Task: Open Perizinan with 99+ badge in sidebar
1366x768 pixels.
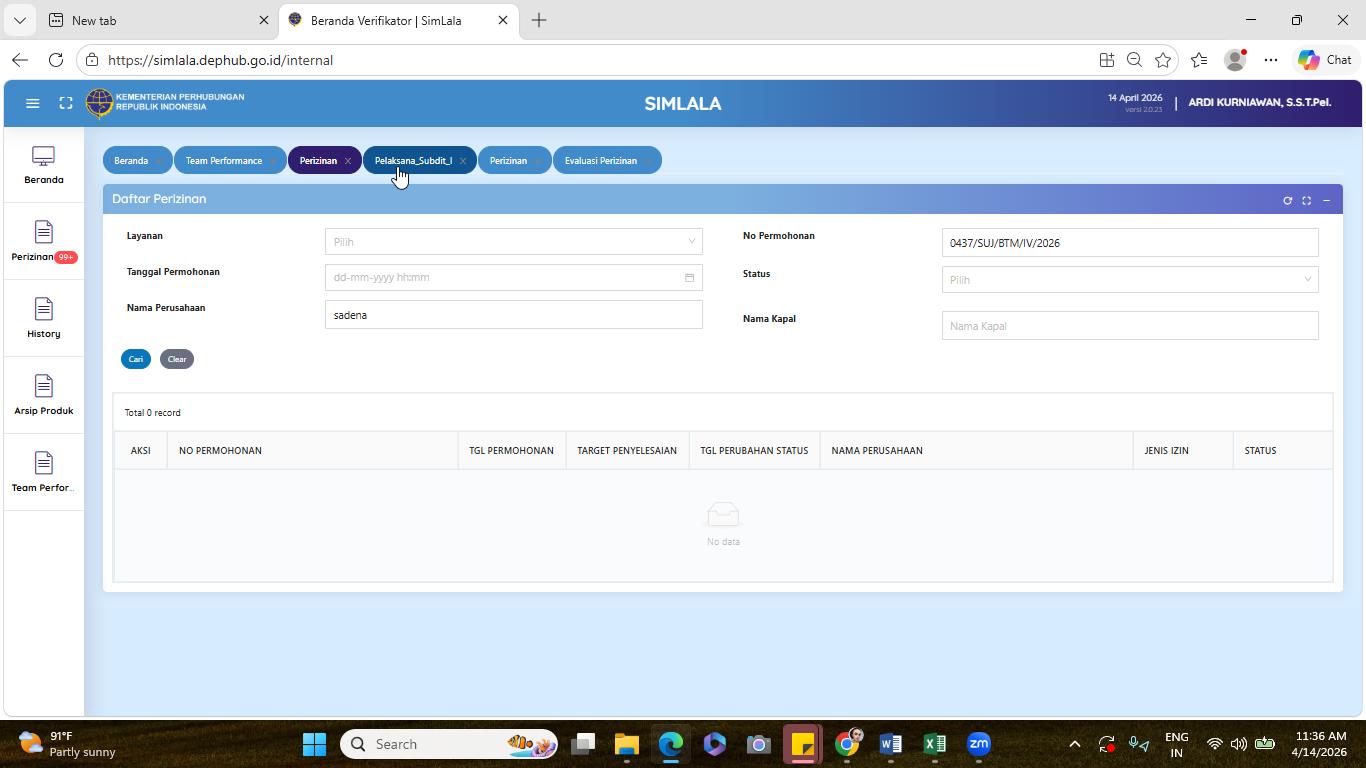Action: tap(44, 243)
